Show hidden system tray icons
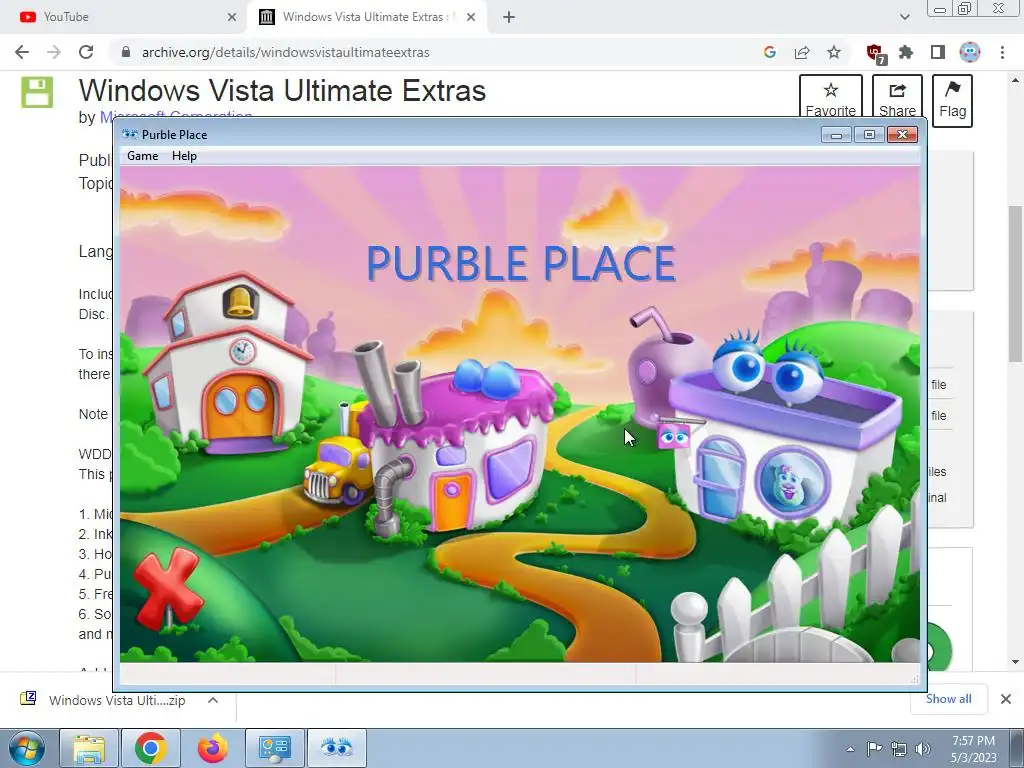Viewport: 1024px width, 768px height. (850, 749)
